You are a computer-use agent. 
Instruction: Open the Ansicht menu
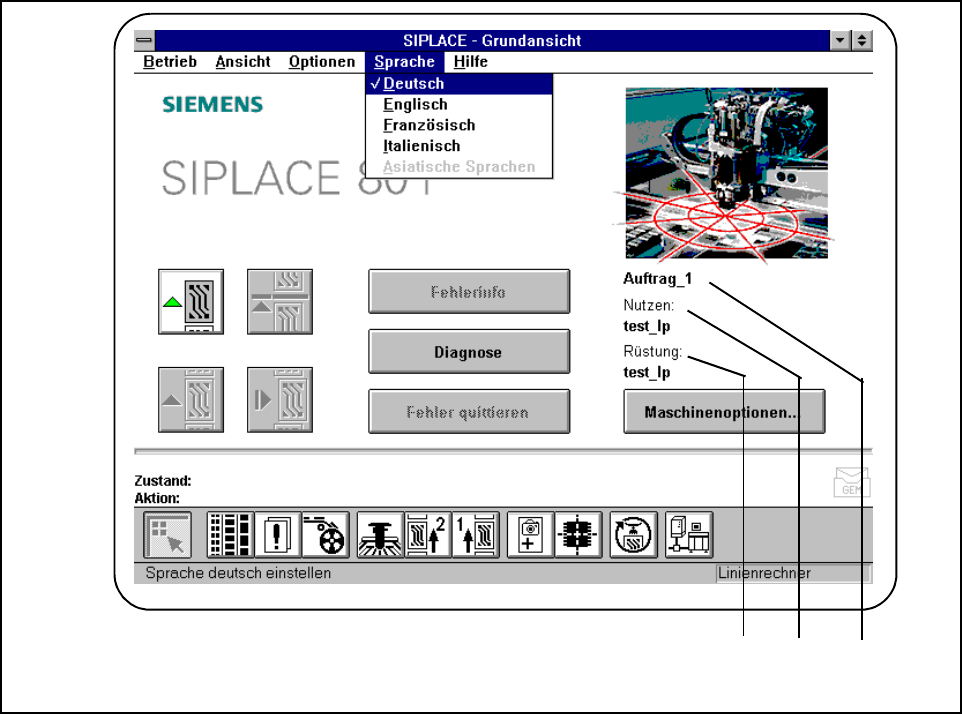(x=243, y=62)
